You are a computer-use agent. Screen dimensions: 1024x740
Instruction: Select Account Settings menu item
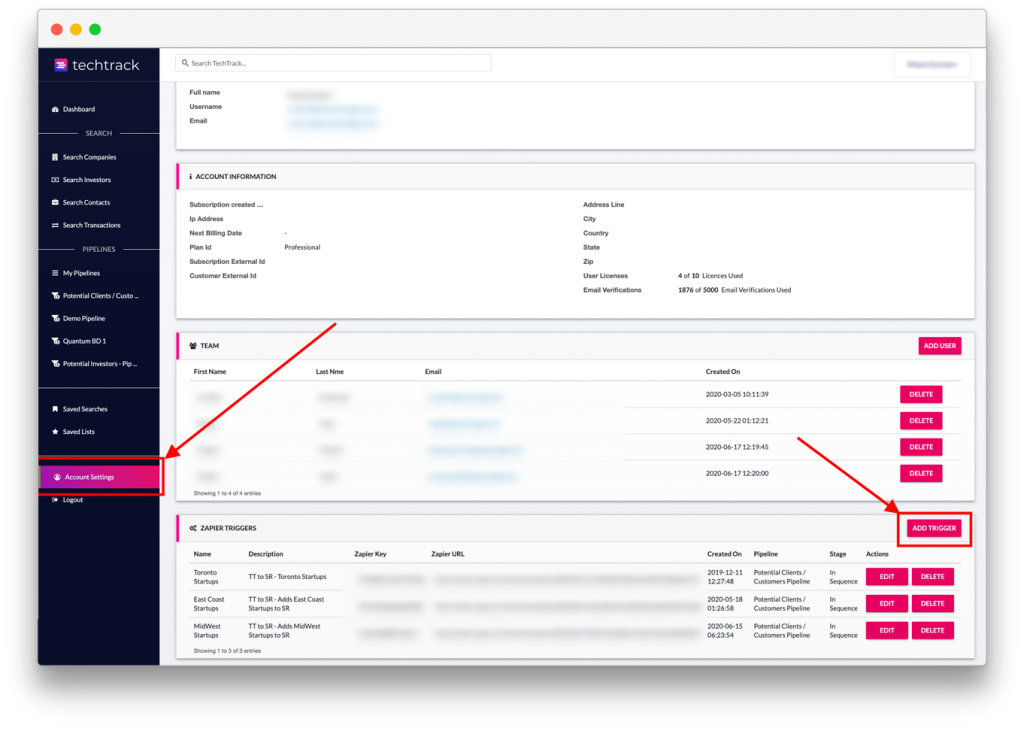click(99, 477)
